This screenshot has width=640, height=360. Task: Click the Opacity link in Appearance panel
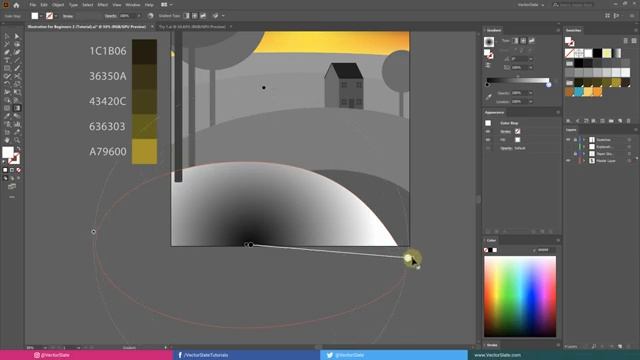click(506, 148)
